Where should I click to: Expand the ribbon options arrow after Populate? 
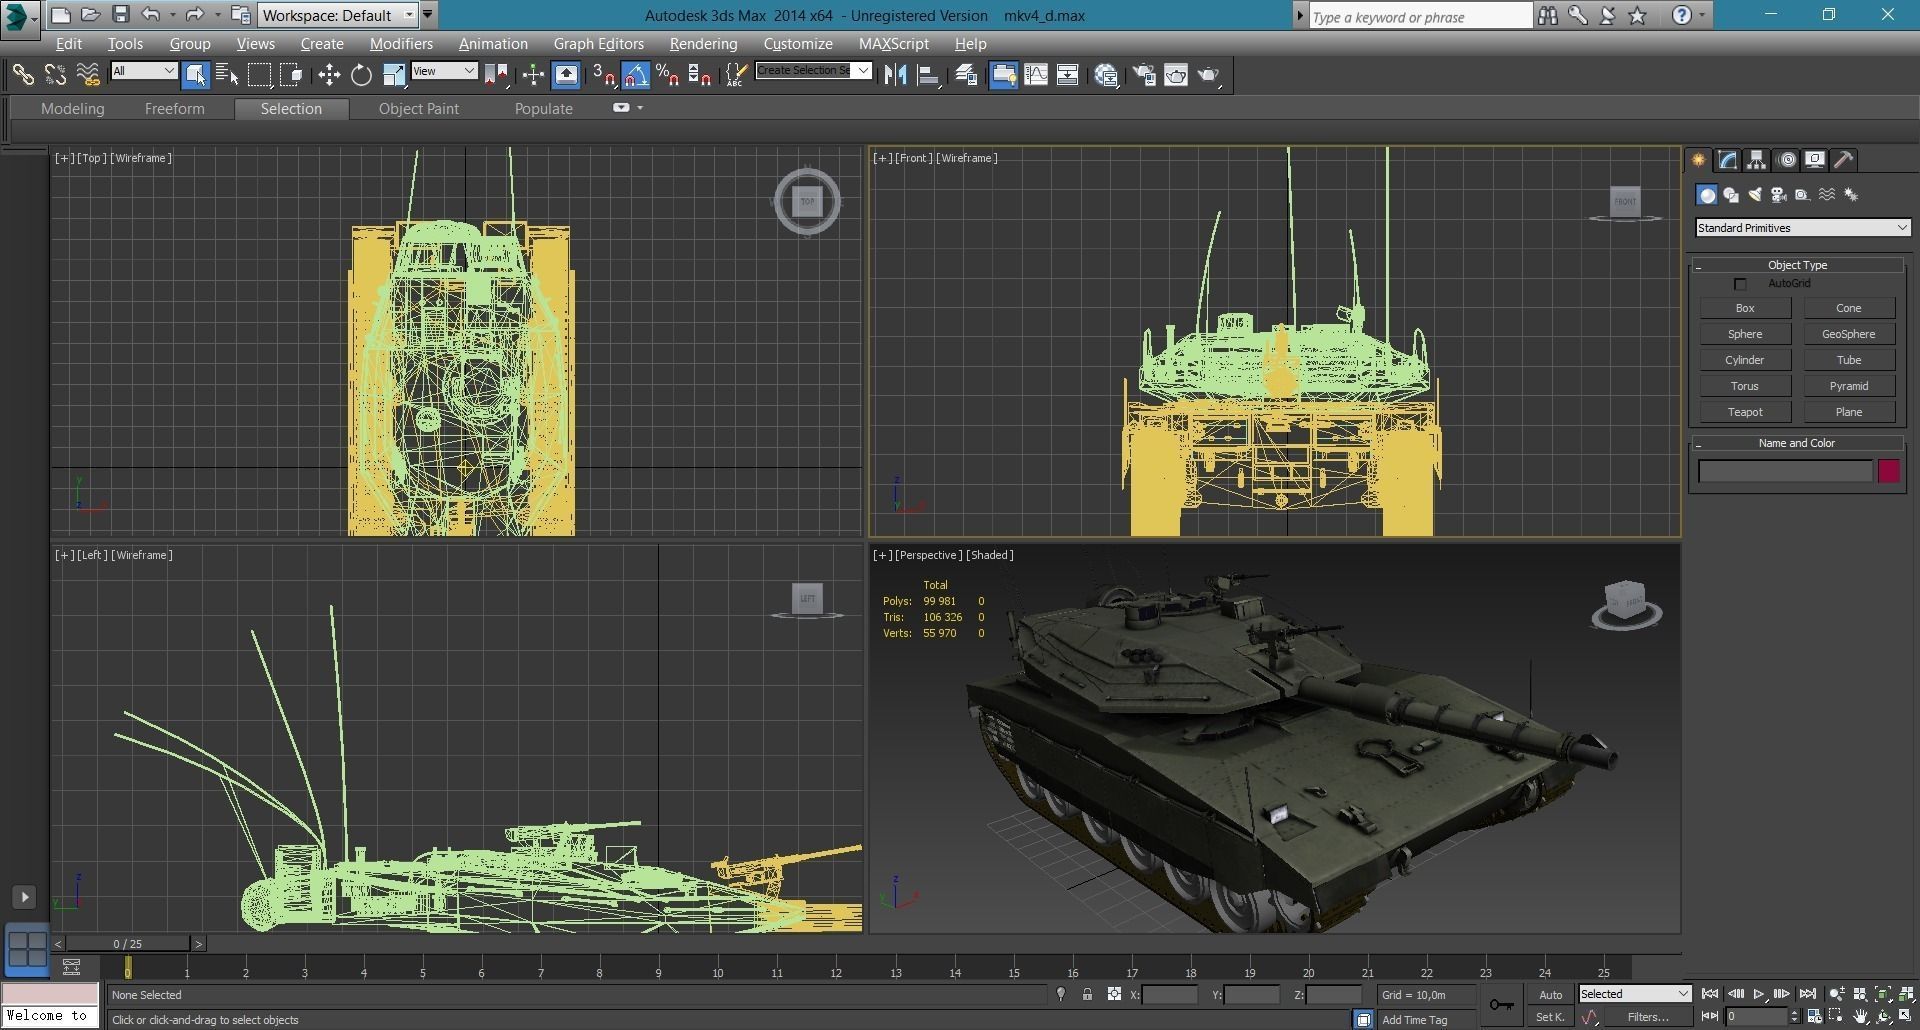[640, 108]
